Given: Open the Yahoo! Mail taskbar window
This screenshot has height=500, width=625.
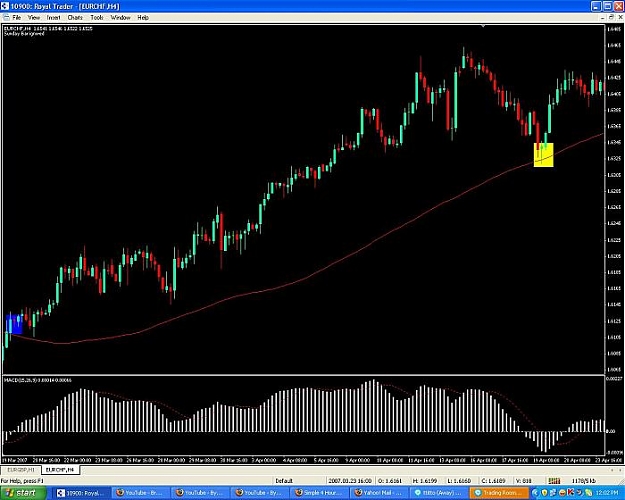Looking at the screenshot, I should pos(380,493).
